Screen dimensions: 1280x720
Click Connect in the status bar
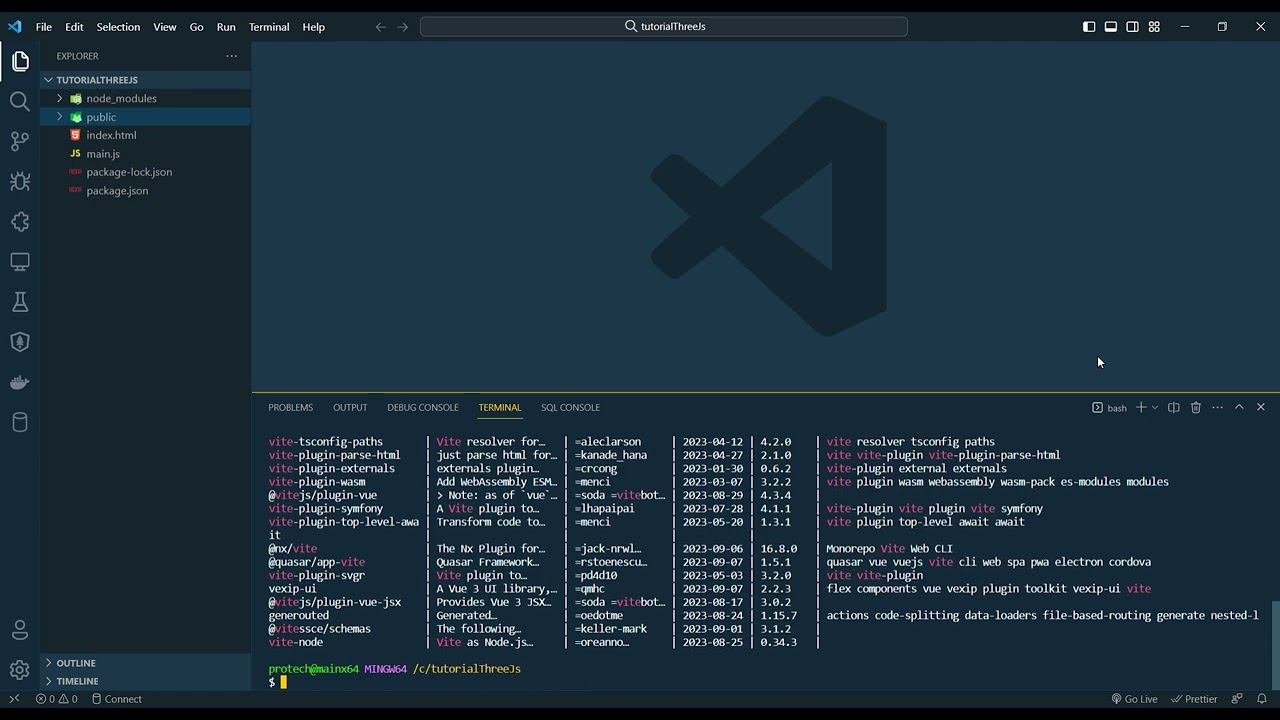pos(116,699)
